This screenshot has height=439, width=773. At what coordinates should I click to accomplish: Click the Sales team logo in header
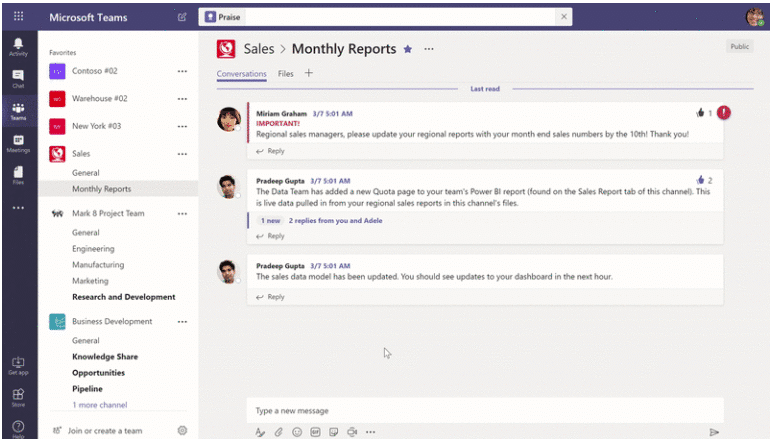(x=226, y=49)
